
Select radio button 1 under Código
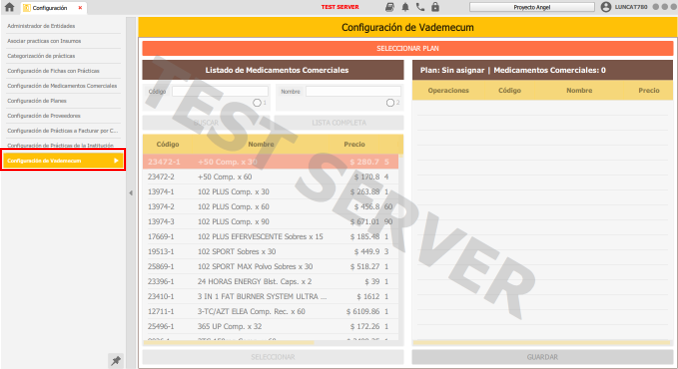257,103
